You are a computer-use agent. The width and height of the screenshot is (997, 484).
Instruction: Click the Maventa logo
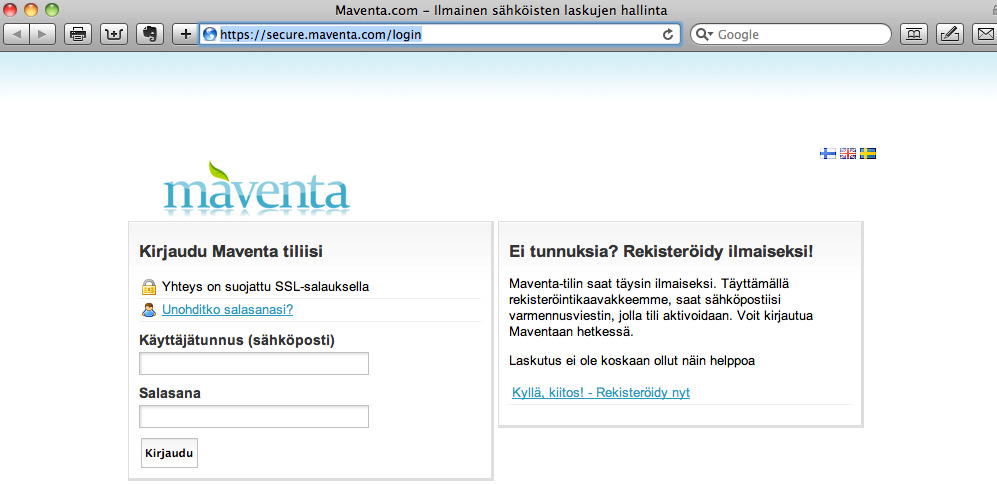[257, 187]
